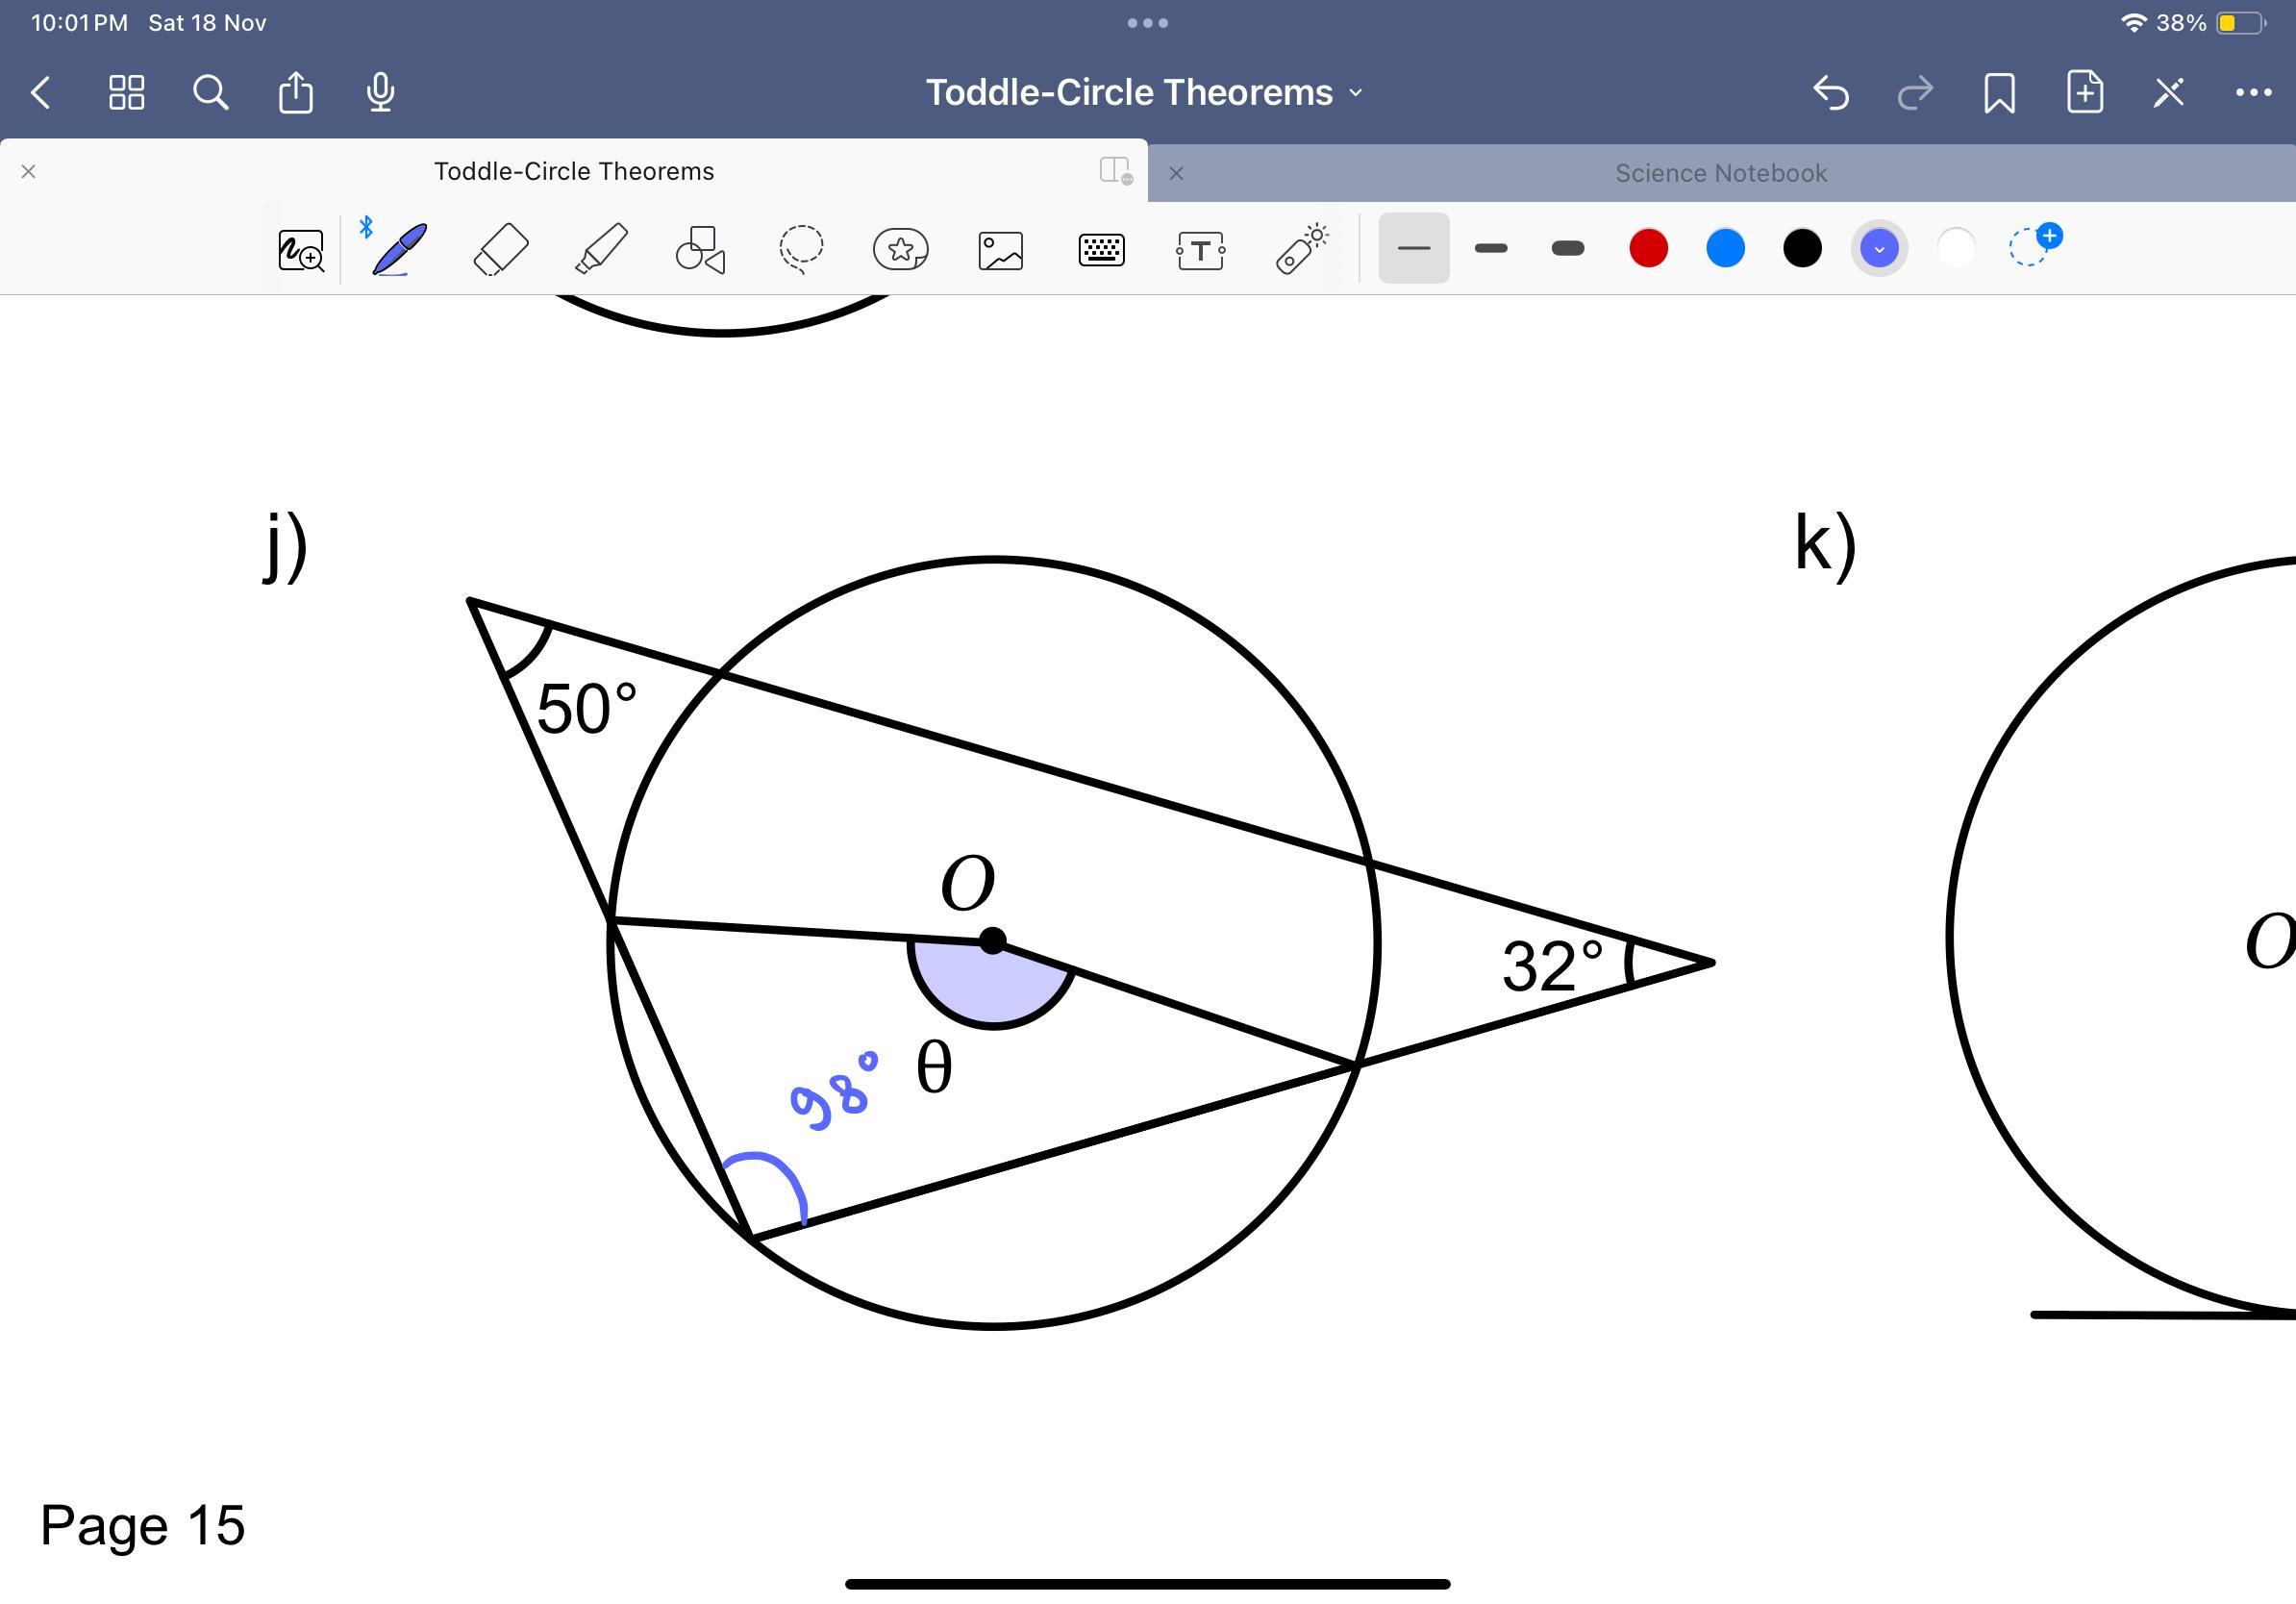Viewport: 2296px width, 1604px height.
Task: Bookmark the current page
Action: point(1999,92)
